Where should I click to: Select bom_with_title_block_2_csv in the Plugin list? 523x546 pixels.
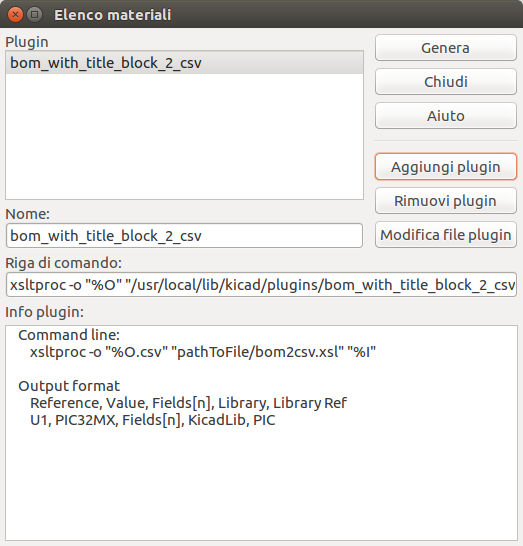click(x=184, y=63)
